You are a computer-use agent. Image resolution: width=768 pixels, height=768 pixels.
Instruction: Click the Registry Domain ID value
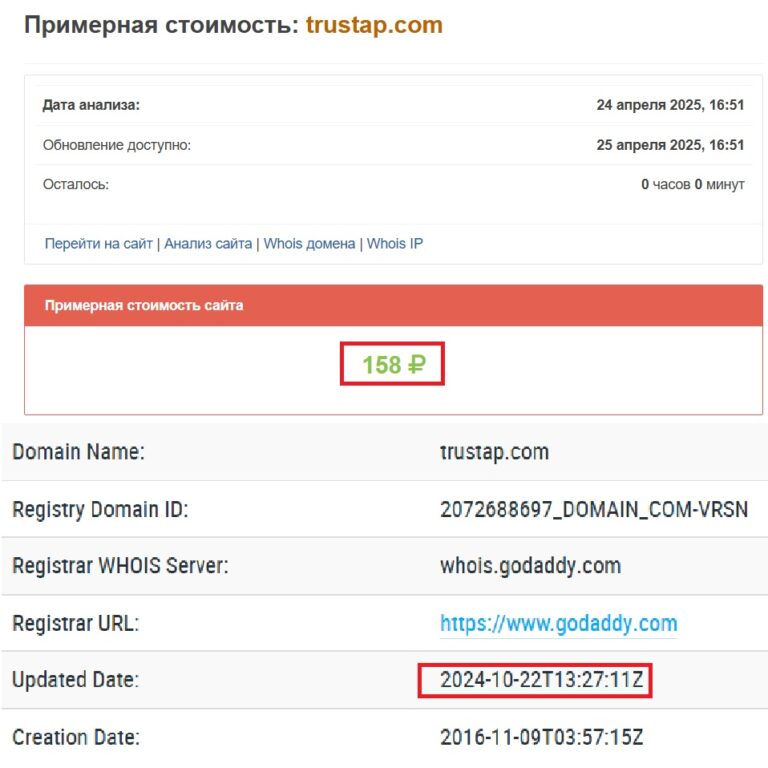[593, 509]
